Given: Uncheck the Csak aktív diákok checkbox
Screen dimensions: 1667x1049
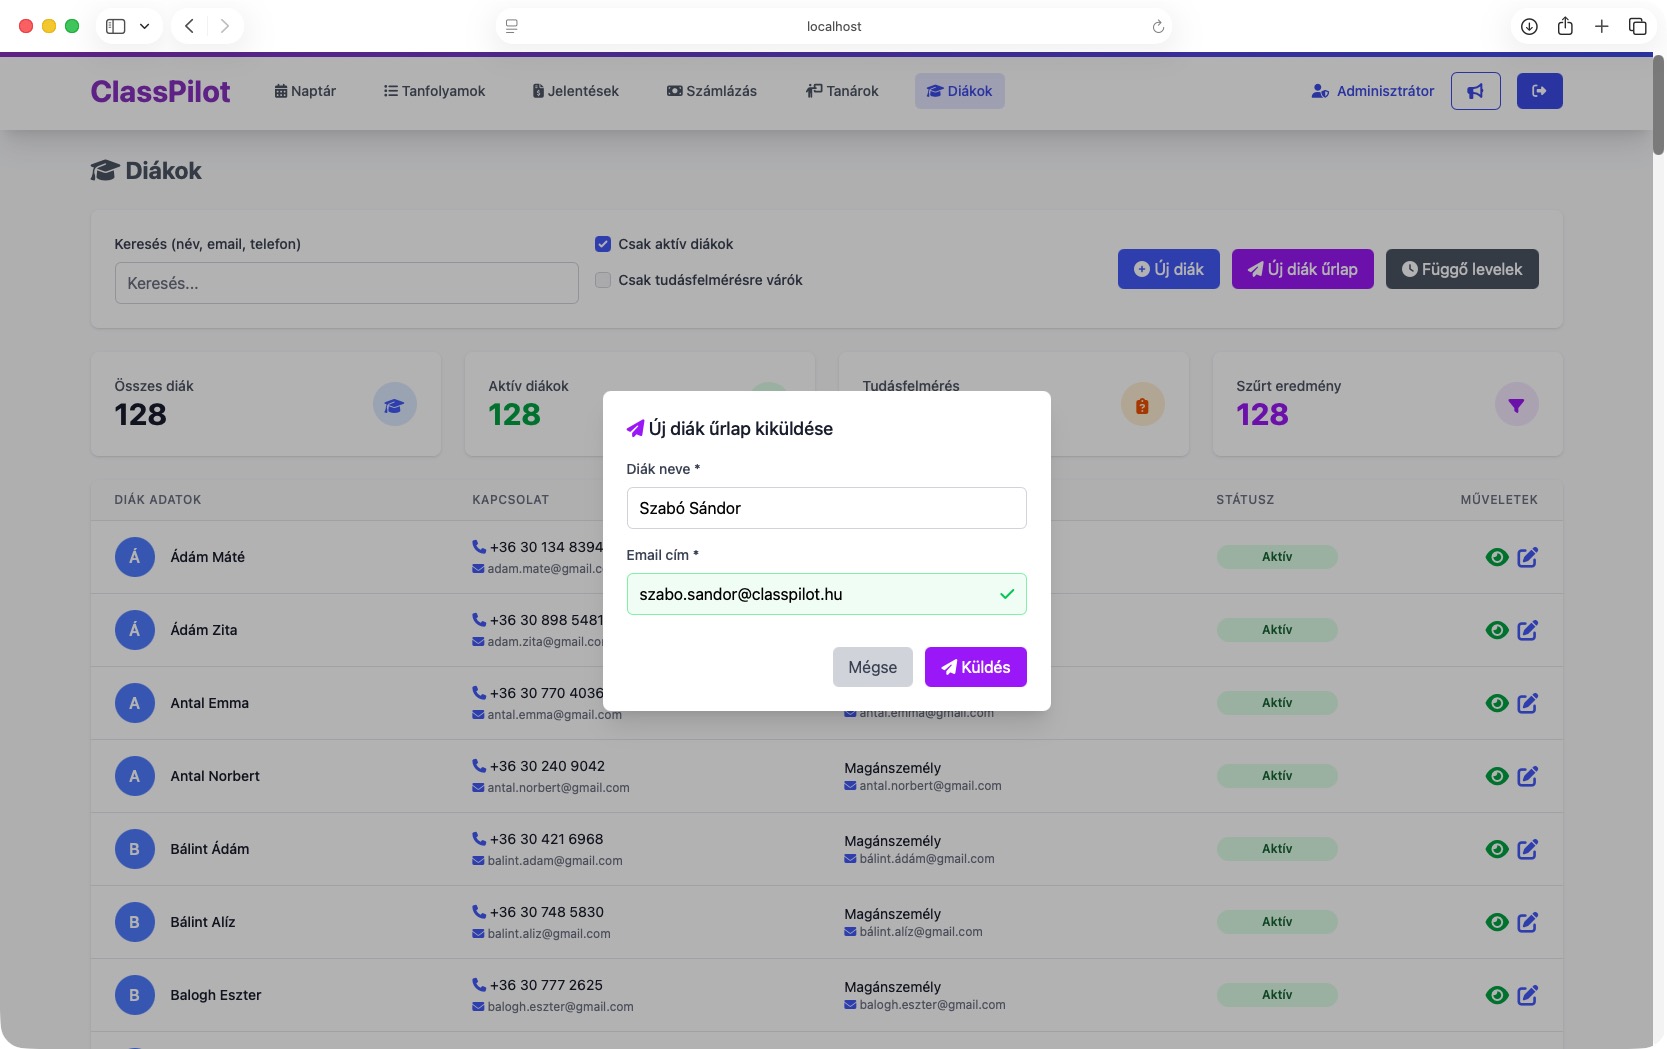Looking at the screenshot, I should [x=603, y=244].
